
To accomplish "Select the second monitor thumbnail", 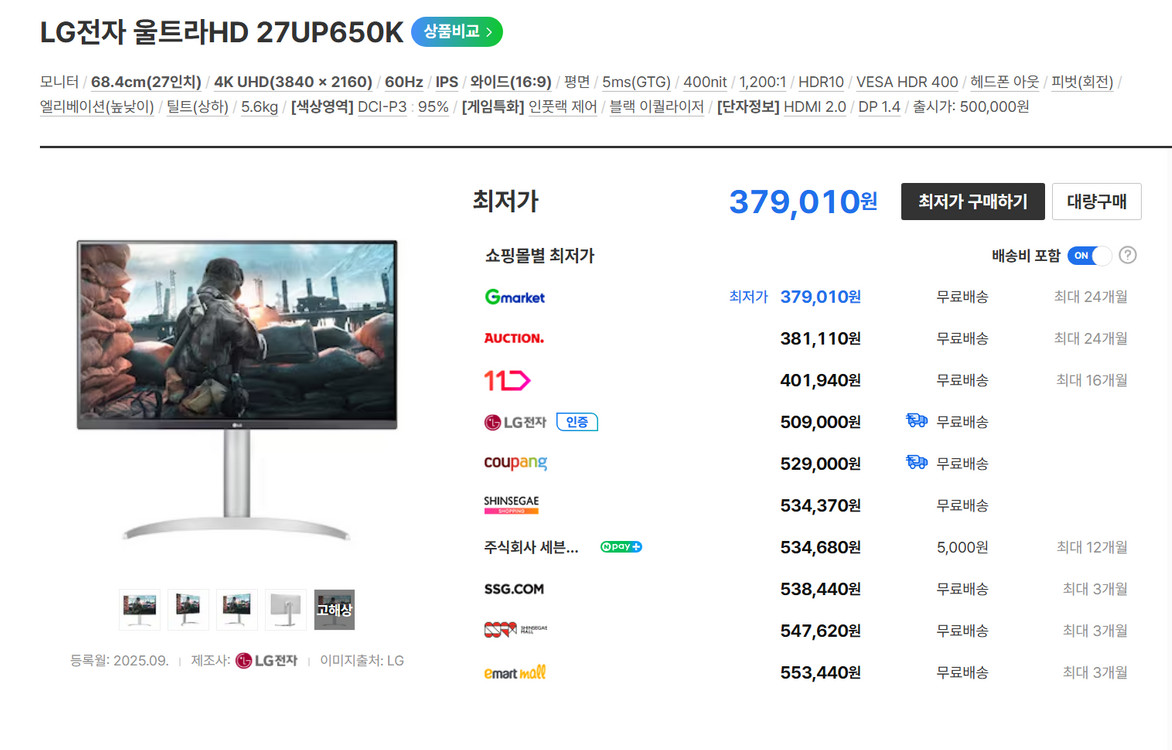I will click(x=188, y=609).
